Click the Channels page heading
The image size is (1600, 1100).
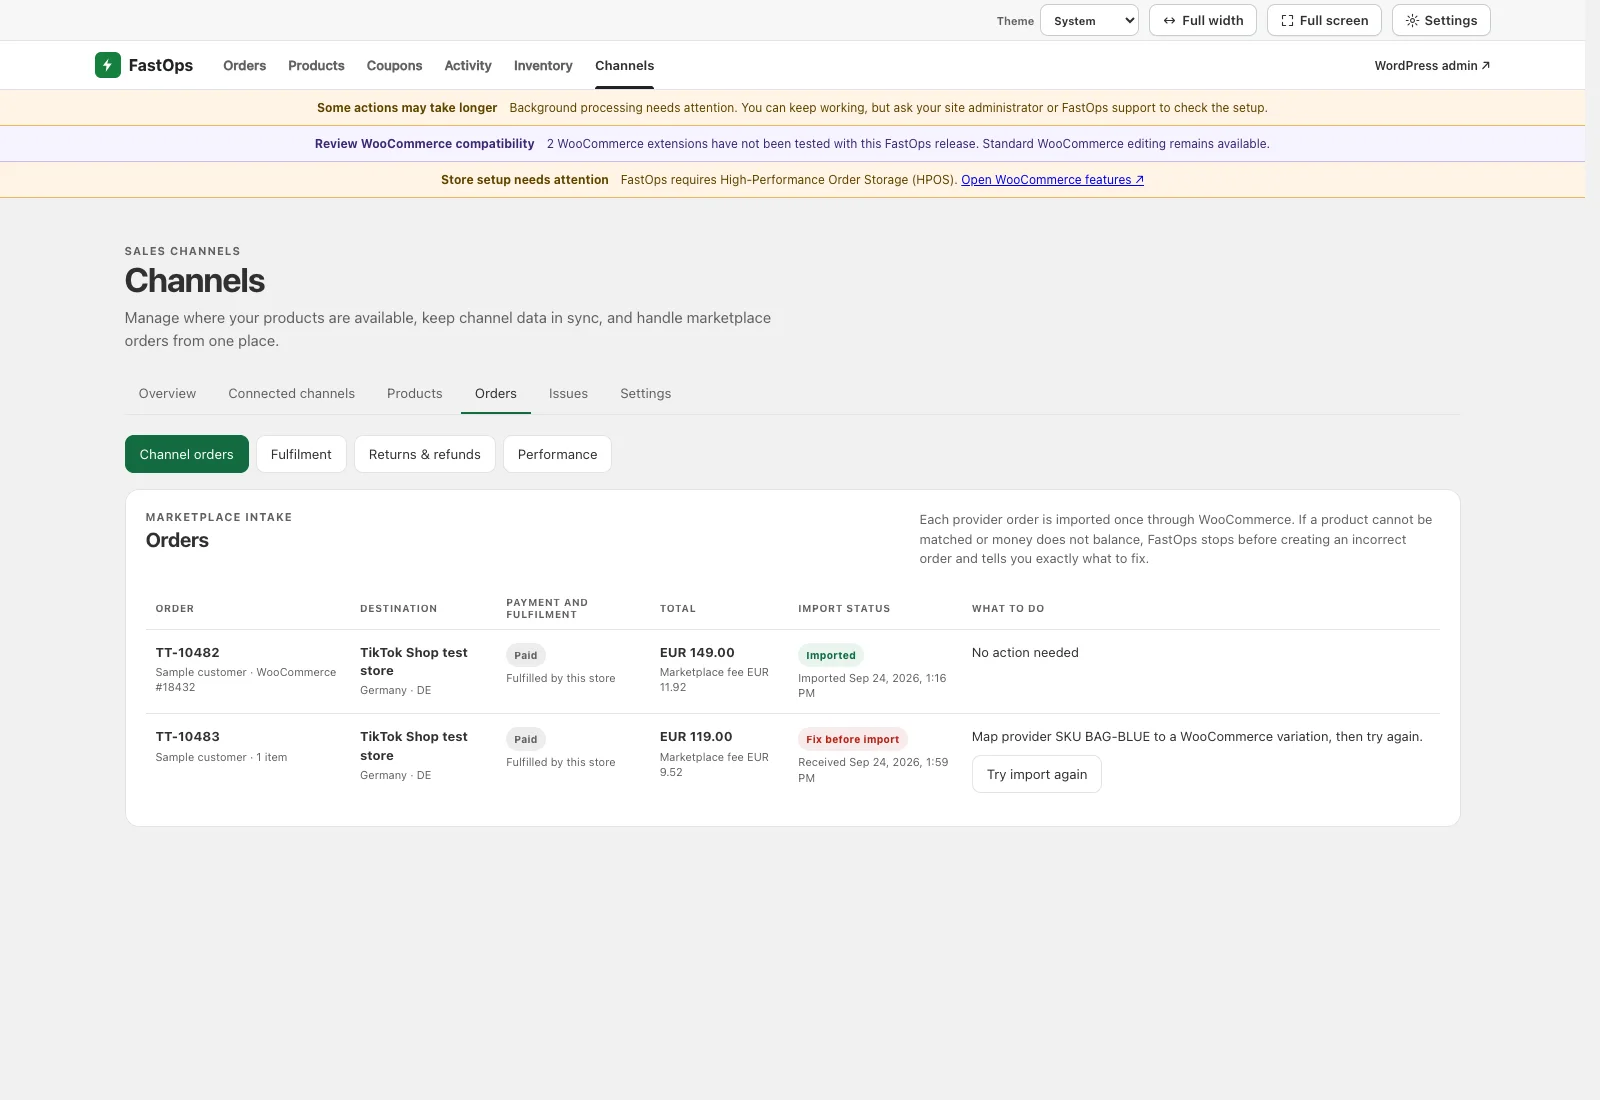pyautogui.click(x=195, y=280)
